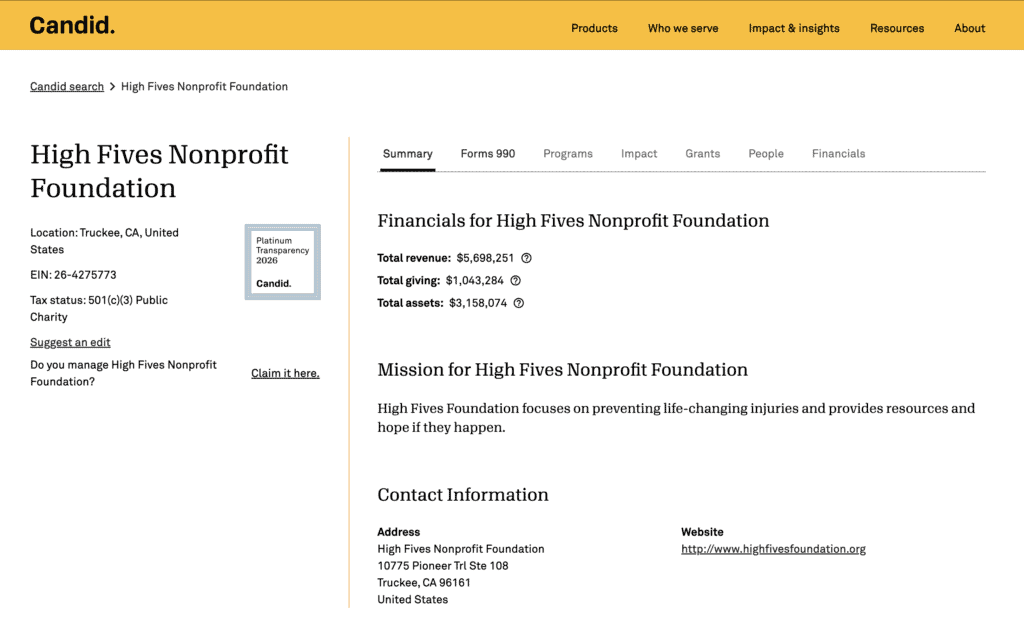Switch to the Programs tab
Screen dimensions: 1024x643
[x=568, y=154]
